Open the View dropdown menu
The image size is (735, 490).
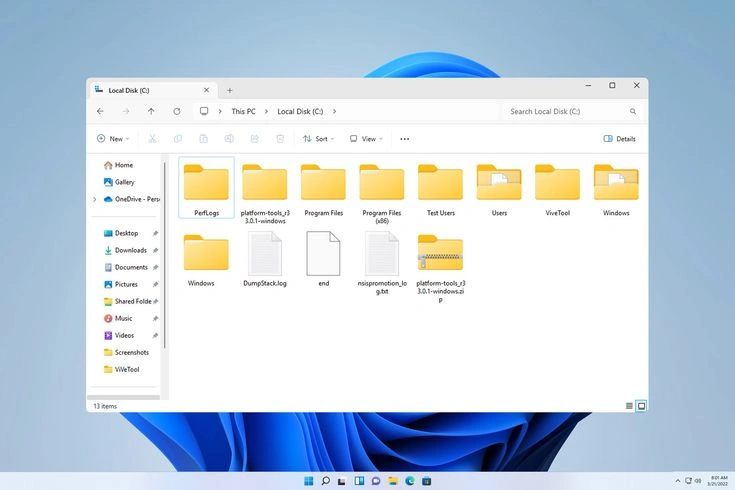[x=366, y=139]
